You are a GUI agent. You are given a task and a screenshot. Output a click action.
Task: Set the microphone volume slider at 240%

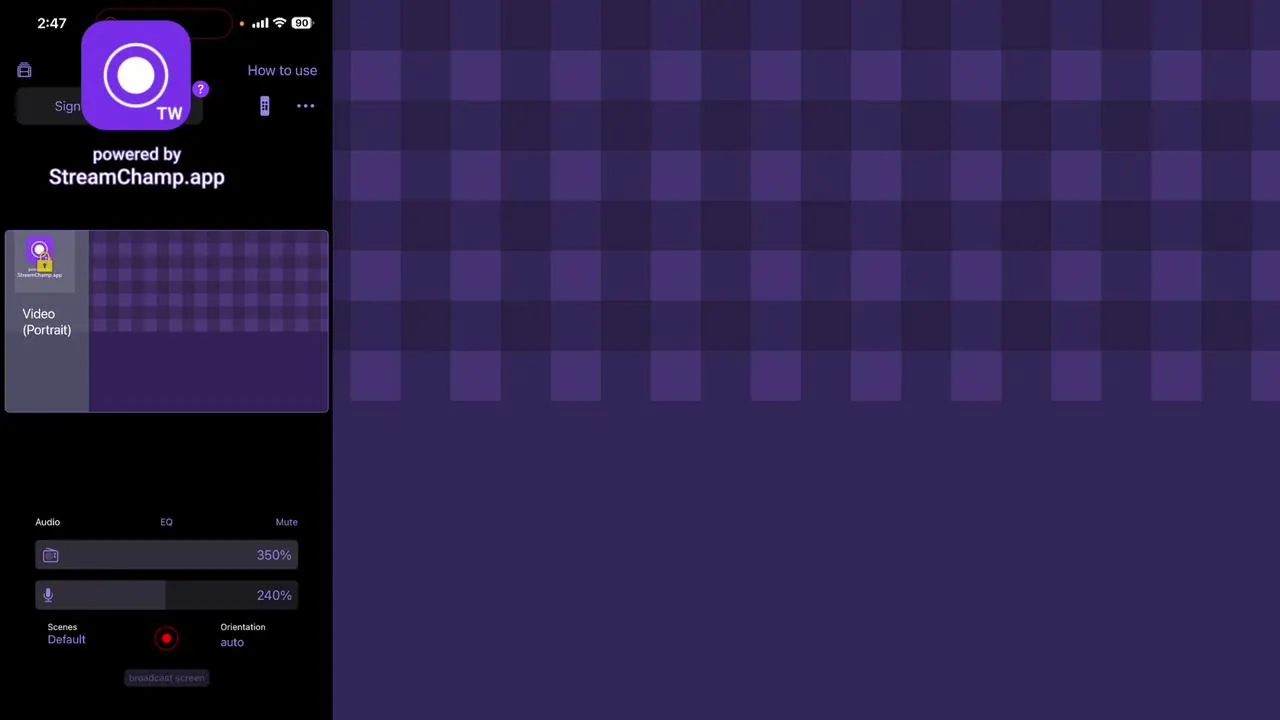(x=167, y=595)
